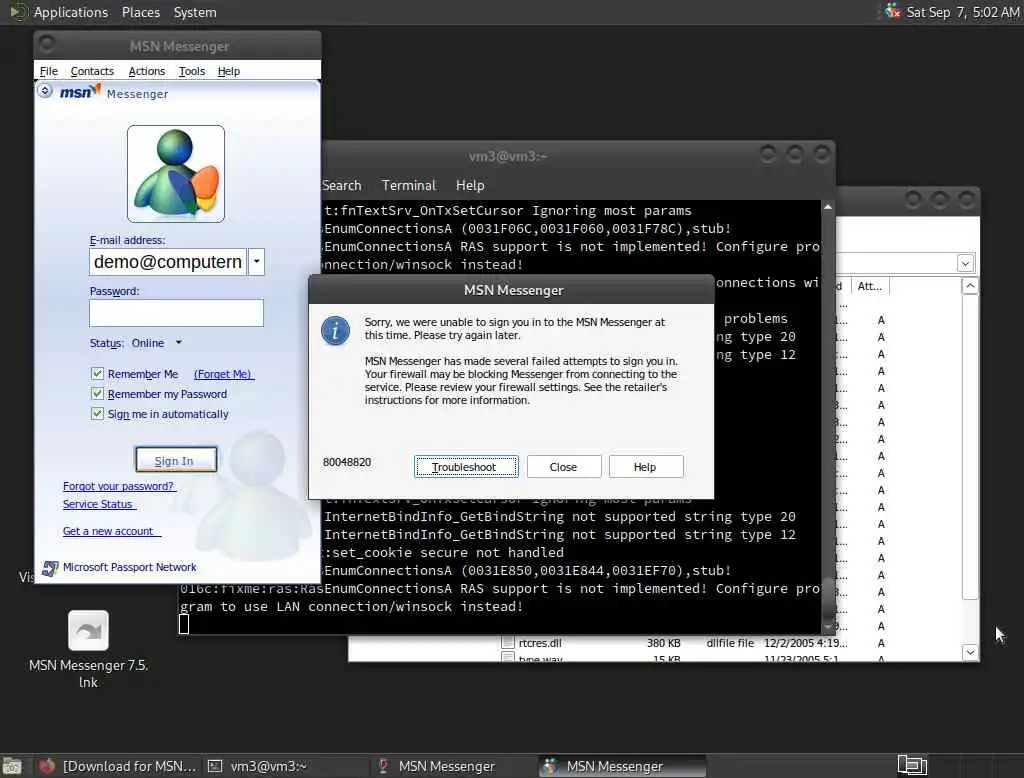Click the 380 KB size cell

tap(664, 643)
